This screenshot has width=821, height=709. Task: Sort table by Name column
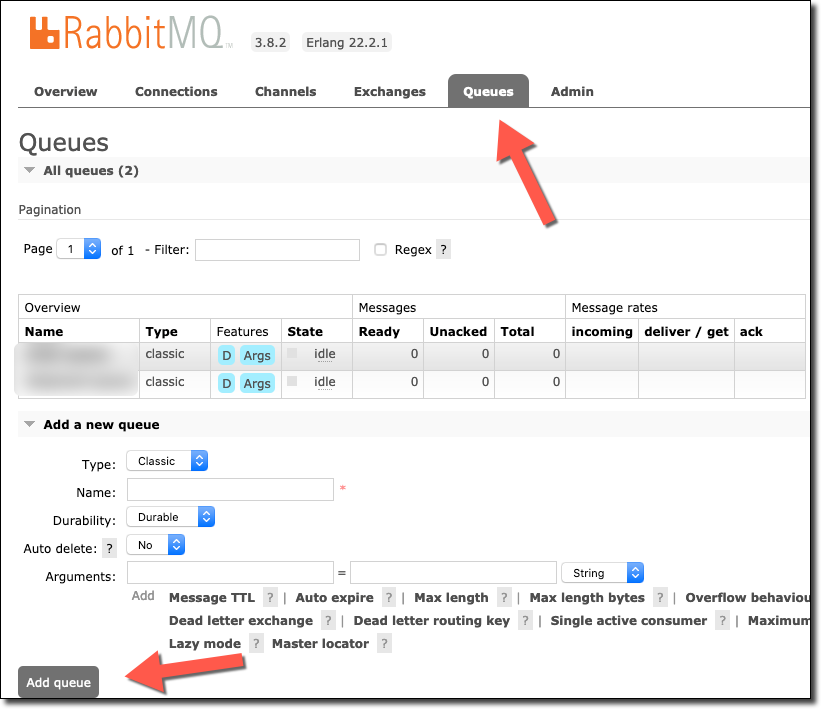[44, 331]
